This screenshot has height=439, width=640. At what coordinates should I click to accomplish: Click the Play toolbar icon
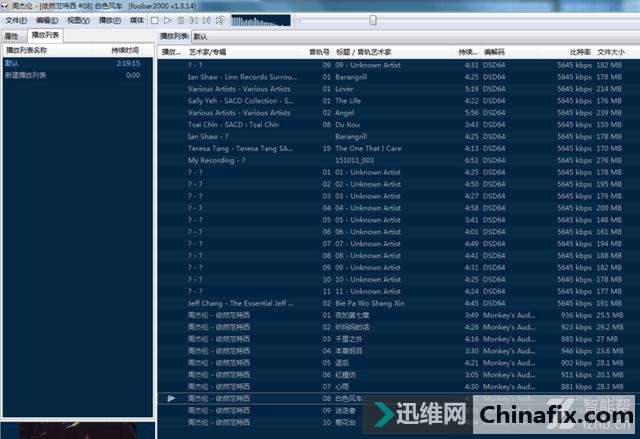(x=167, y=20)
